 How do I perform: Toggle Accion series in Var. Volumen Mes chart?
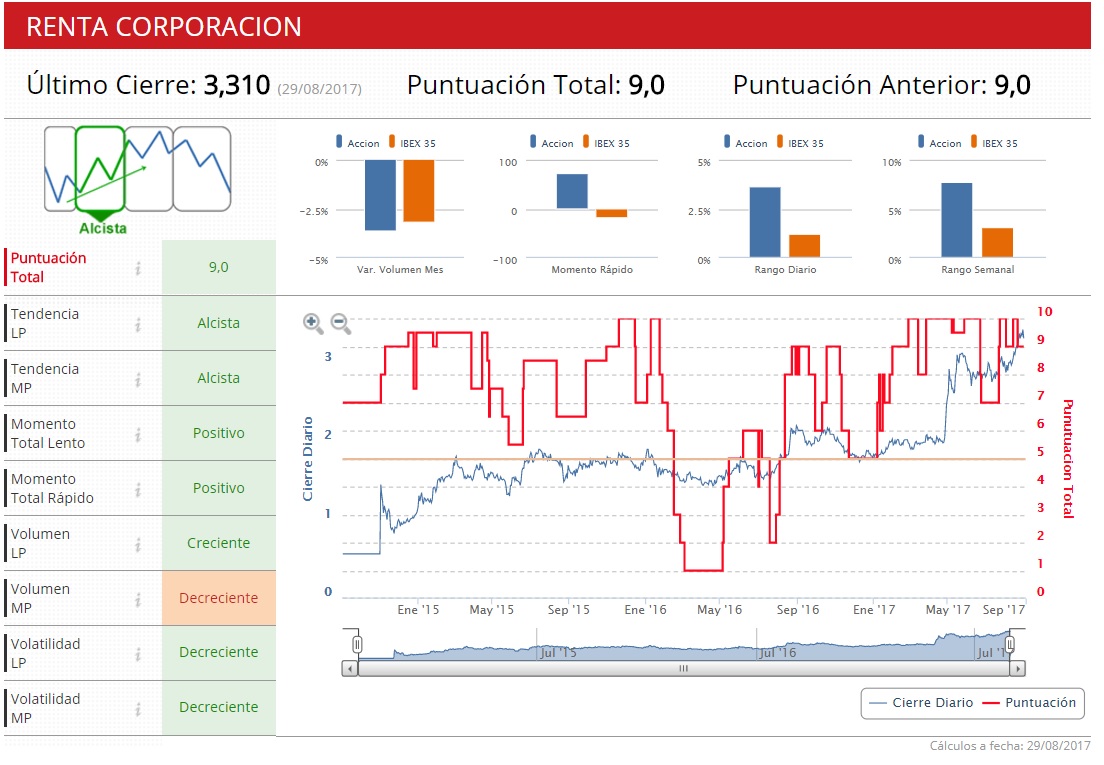coord(358,143)
